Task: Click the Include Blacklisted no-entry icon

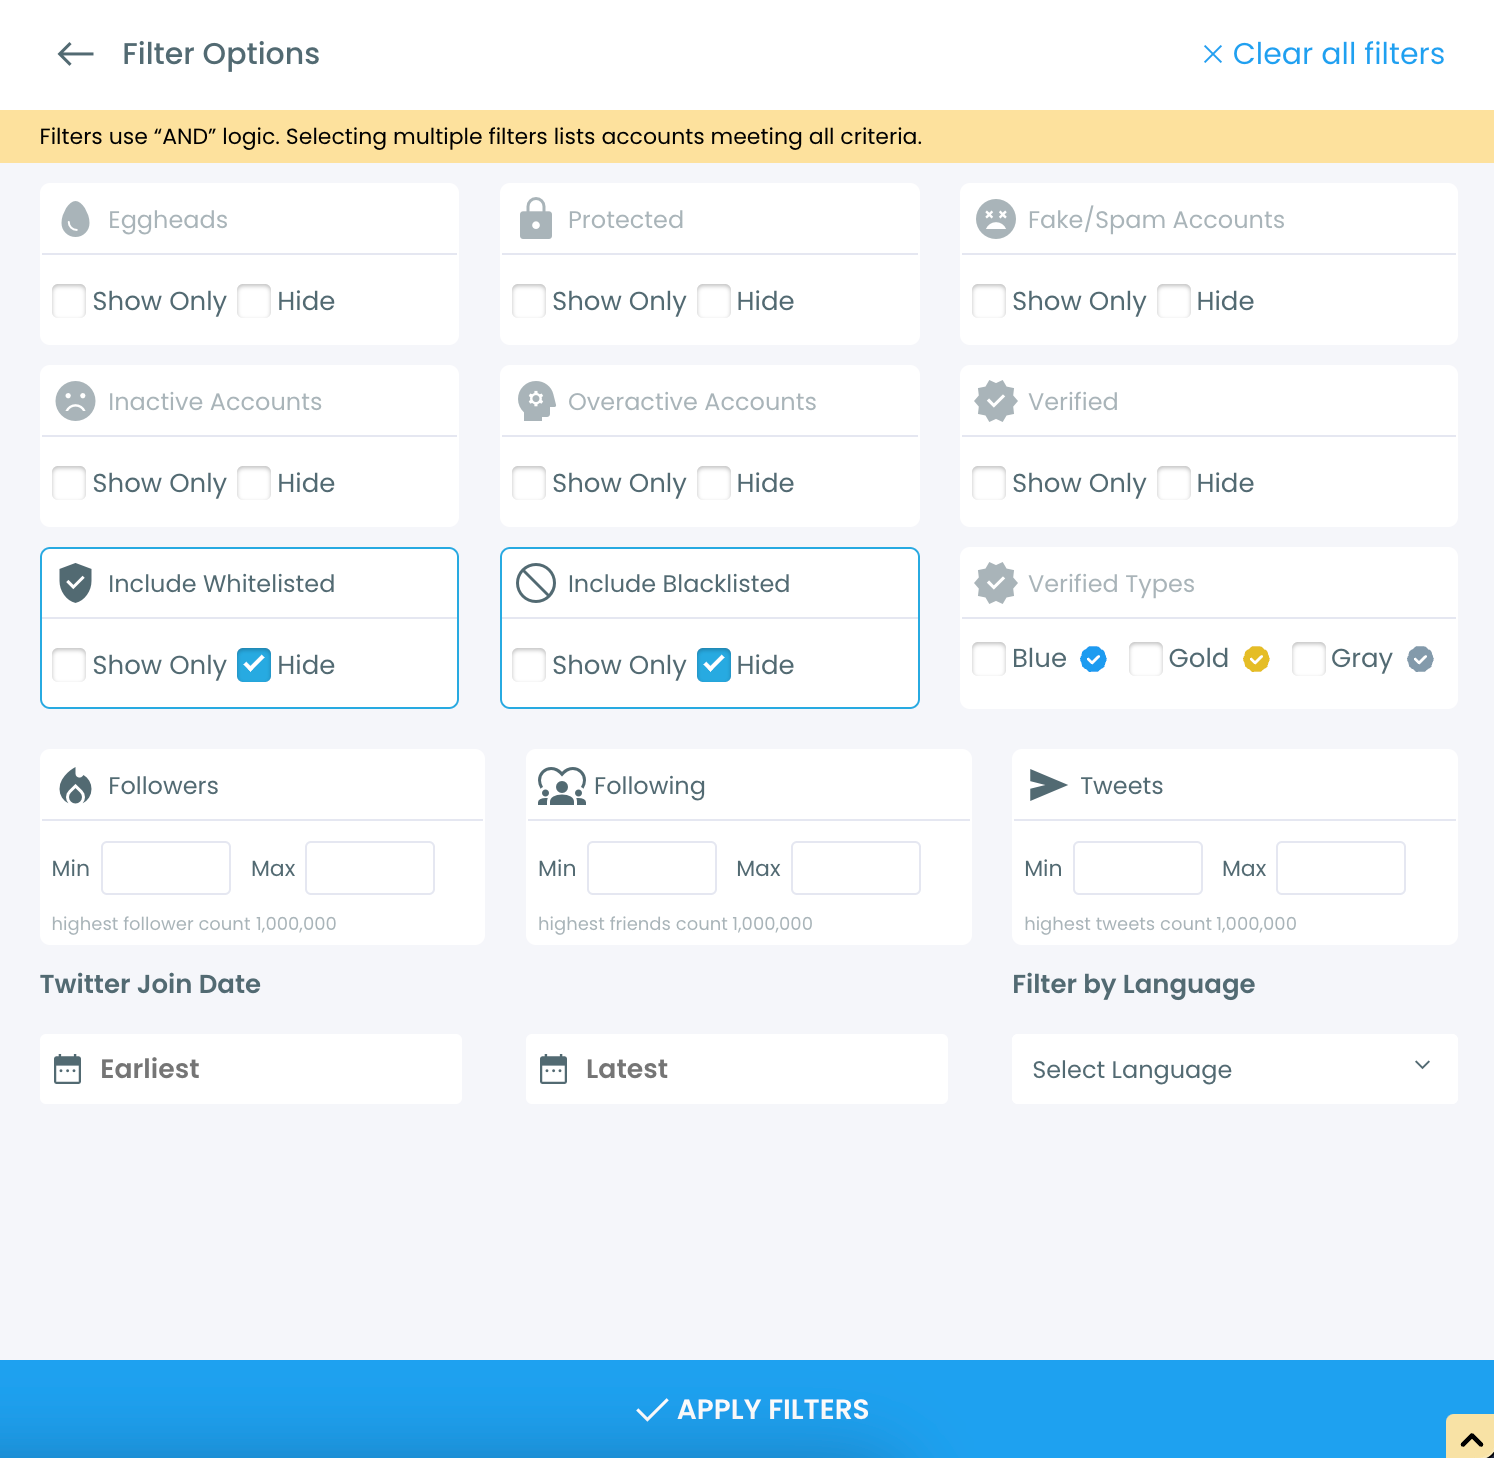Action: pyautogui.click(x=536, y=583)
